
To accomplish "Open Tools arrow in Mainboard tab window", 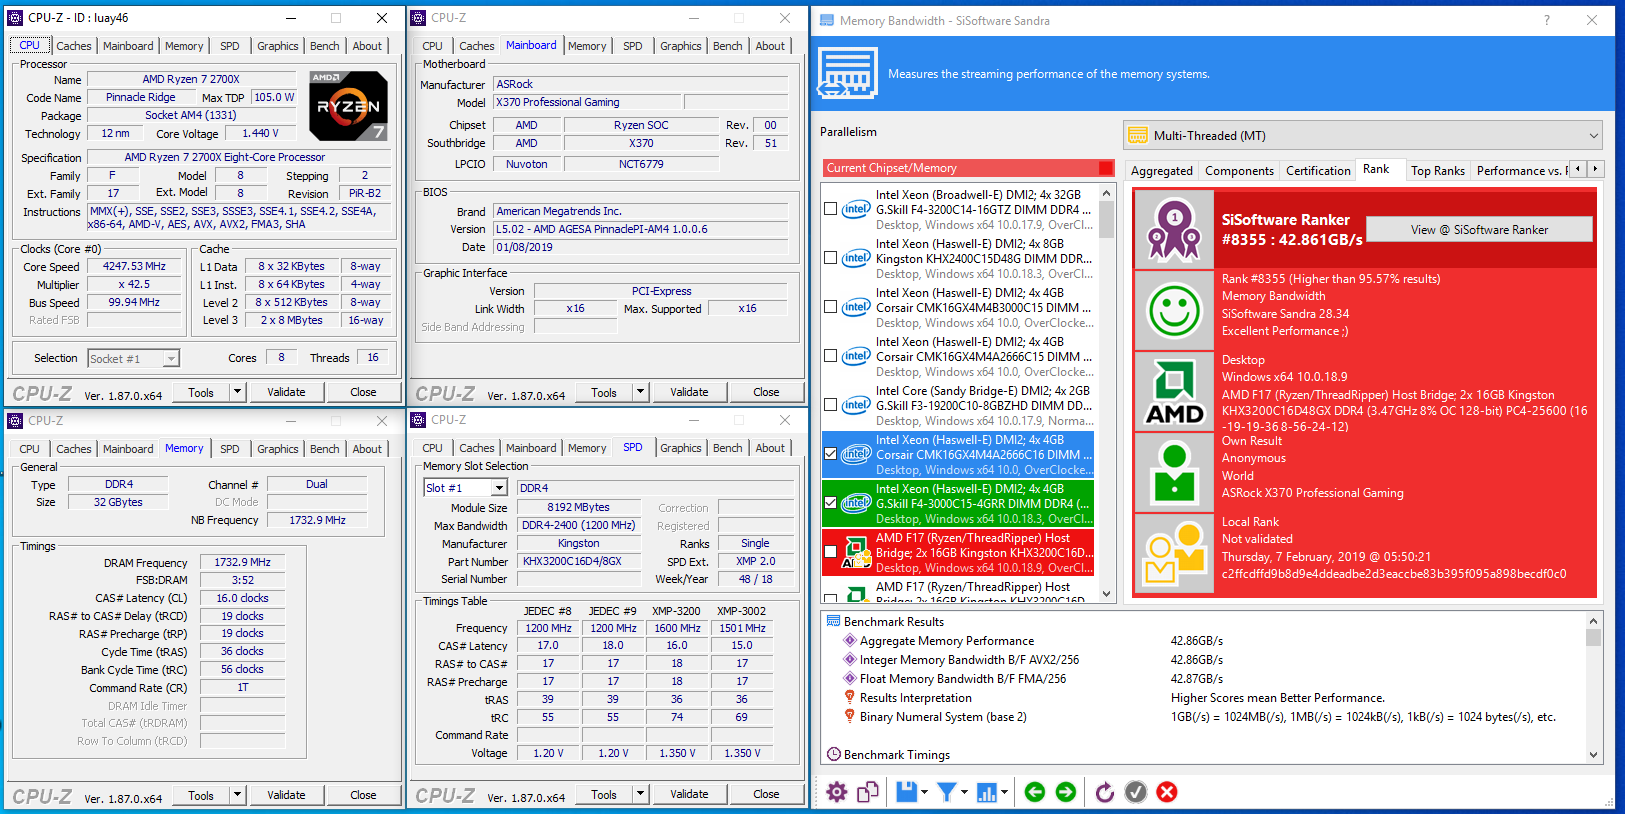I will [641, 392].
